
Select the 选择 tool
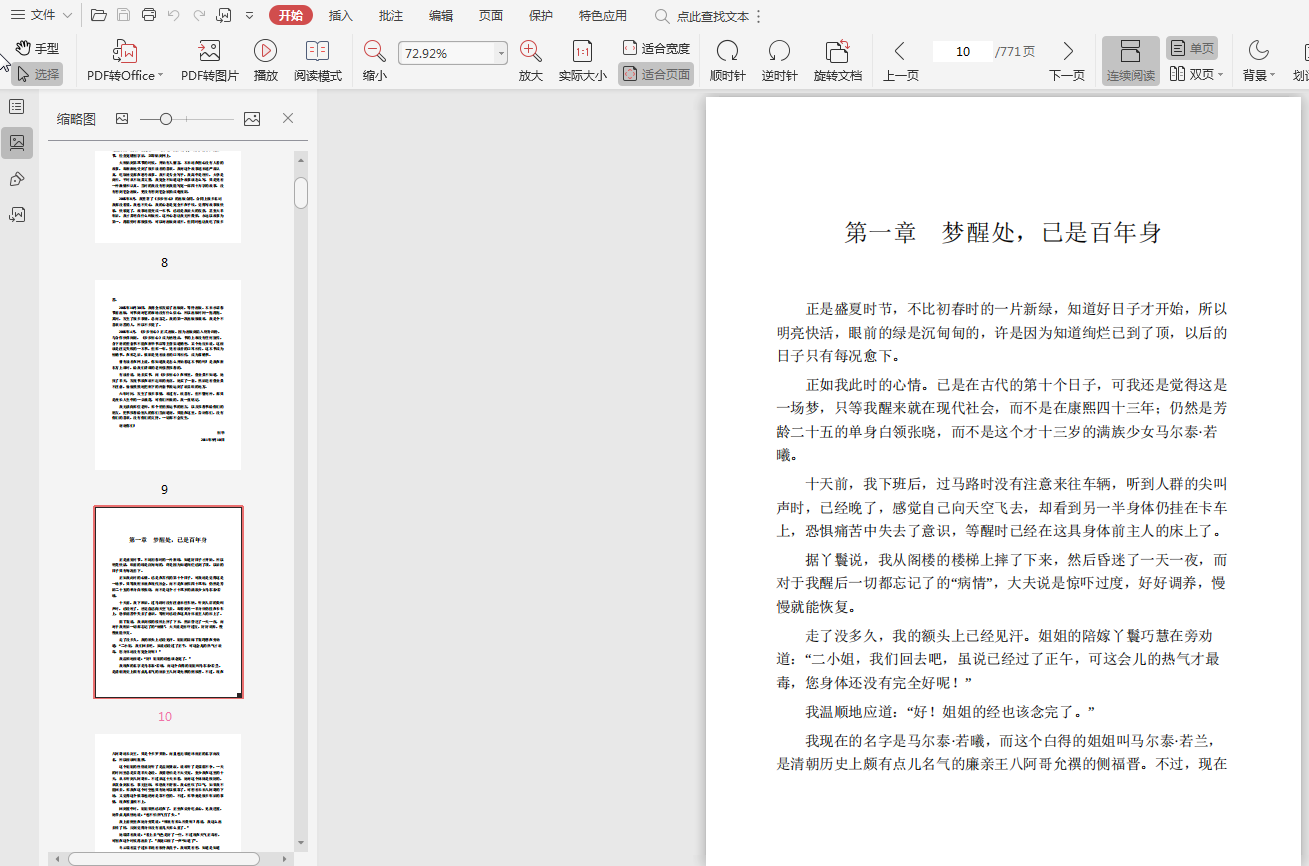pos(37,74)
